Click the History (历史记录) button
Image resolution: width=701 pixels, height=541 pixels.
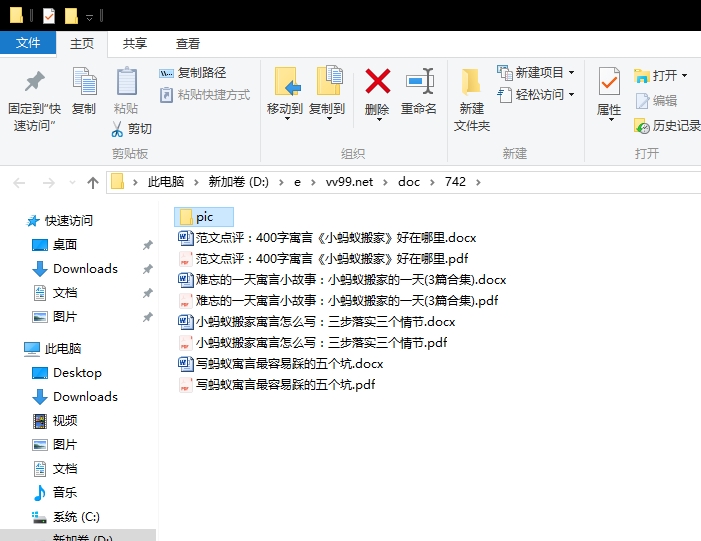[667, 126]
